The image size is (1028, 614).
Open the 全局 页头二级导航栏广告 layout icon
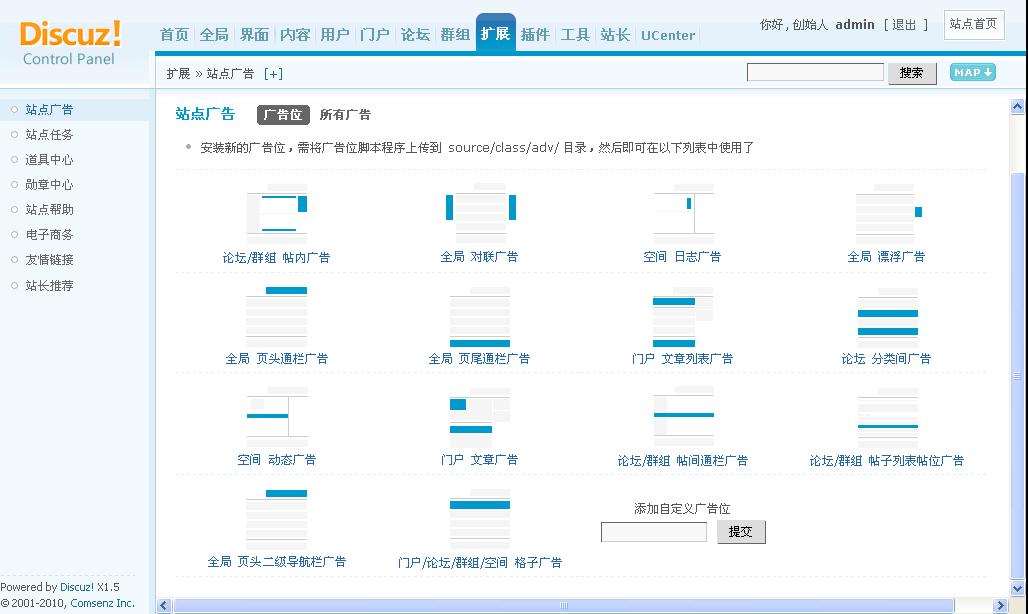(x=277, y=519)
